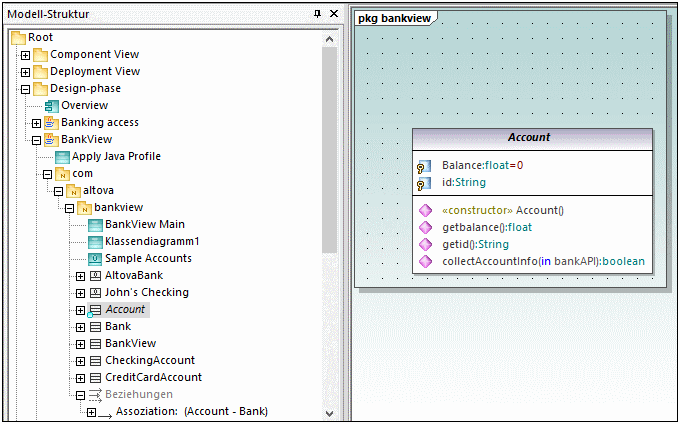The image size is (680, 424).
Task: Click the scroll down arrow in model tree
Action: tap(329, 413)
